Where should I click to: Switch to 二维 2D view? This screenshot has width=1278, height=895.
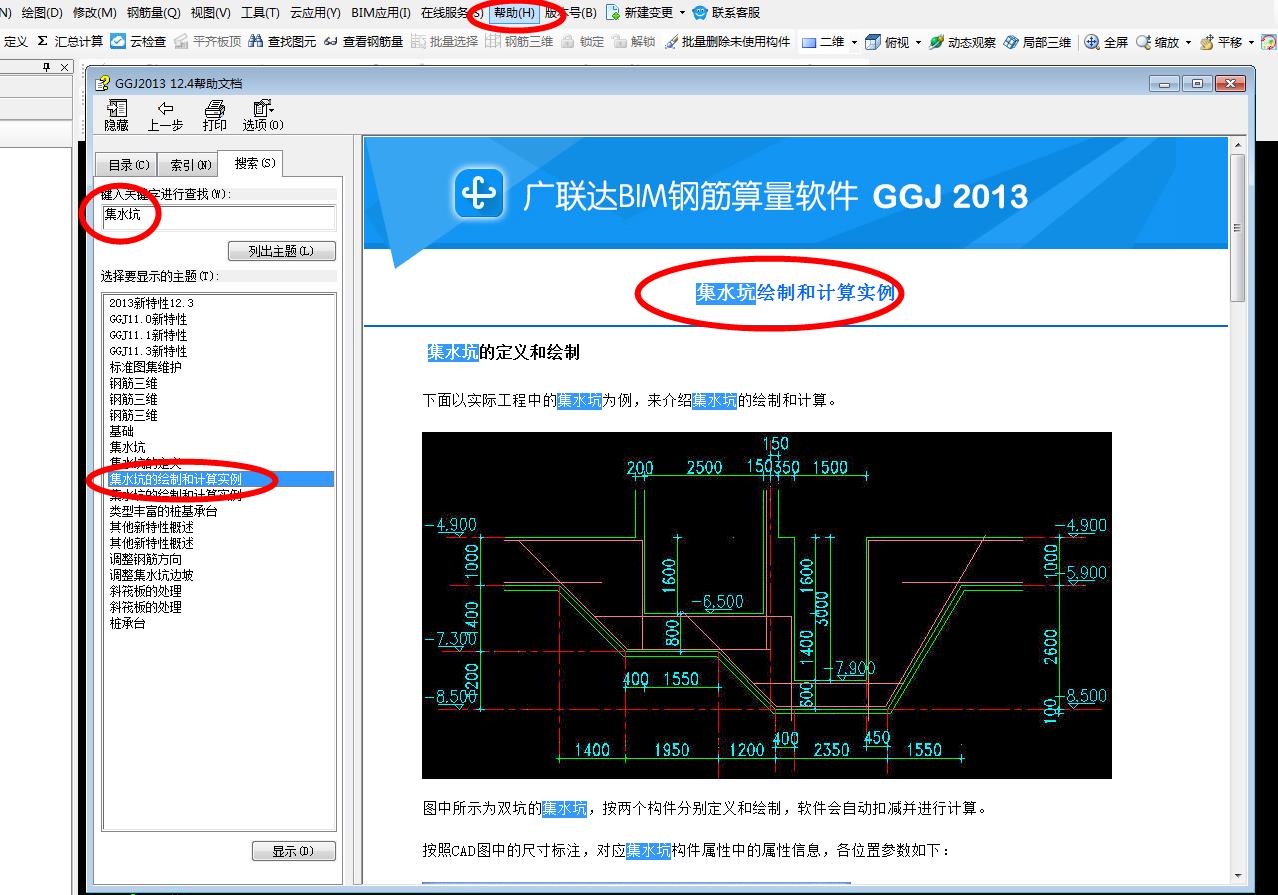coord(823,42)
